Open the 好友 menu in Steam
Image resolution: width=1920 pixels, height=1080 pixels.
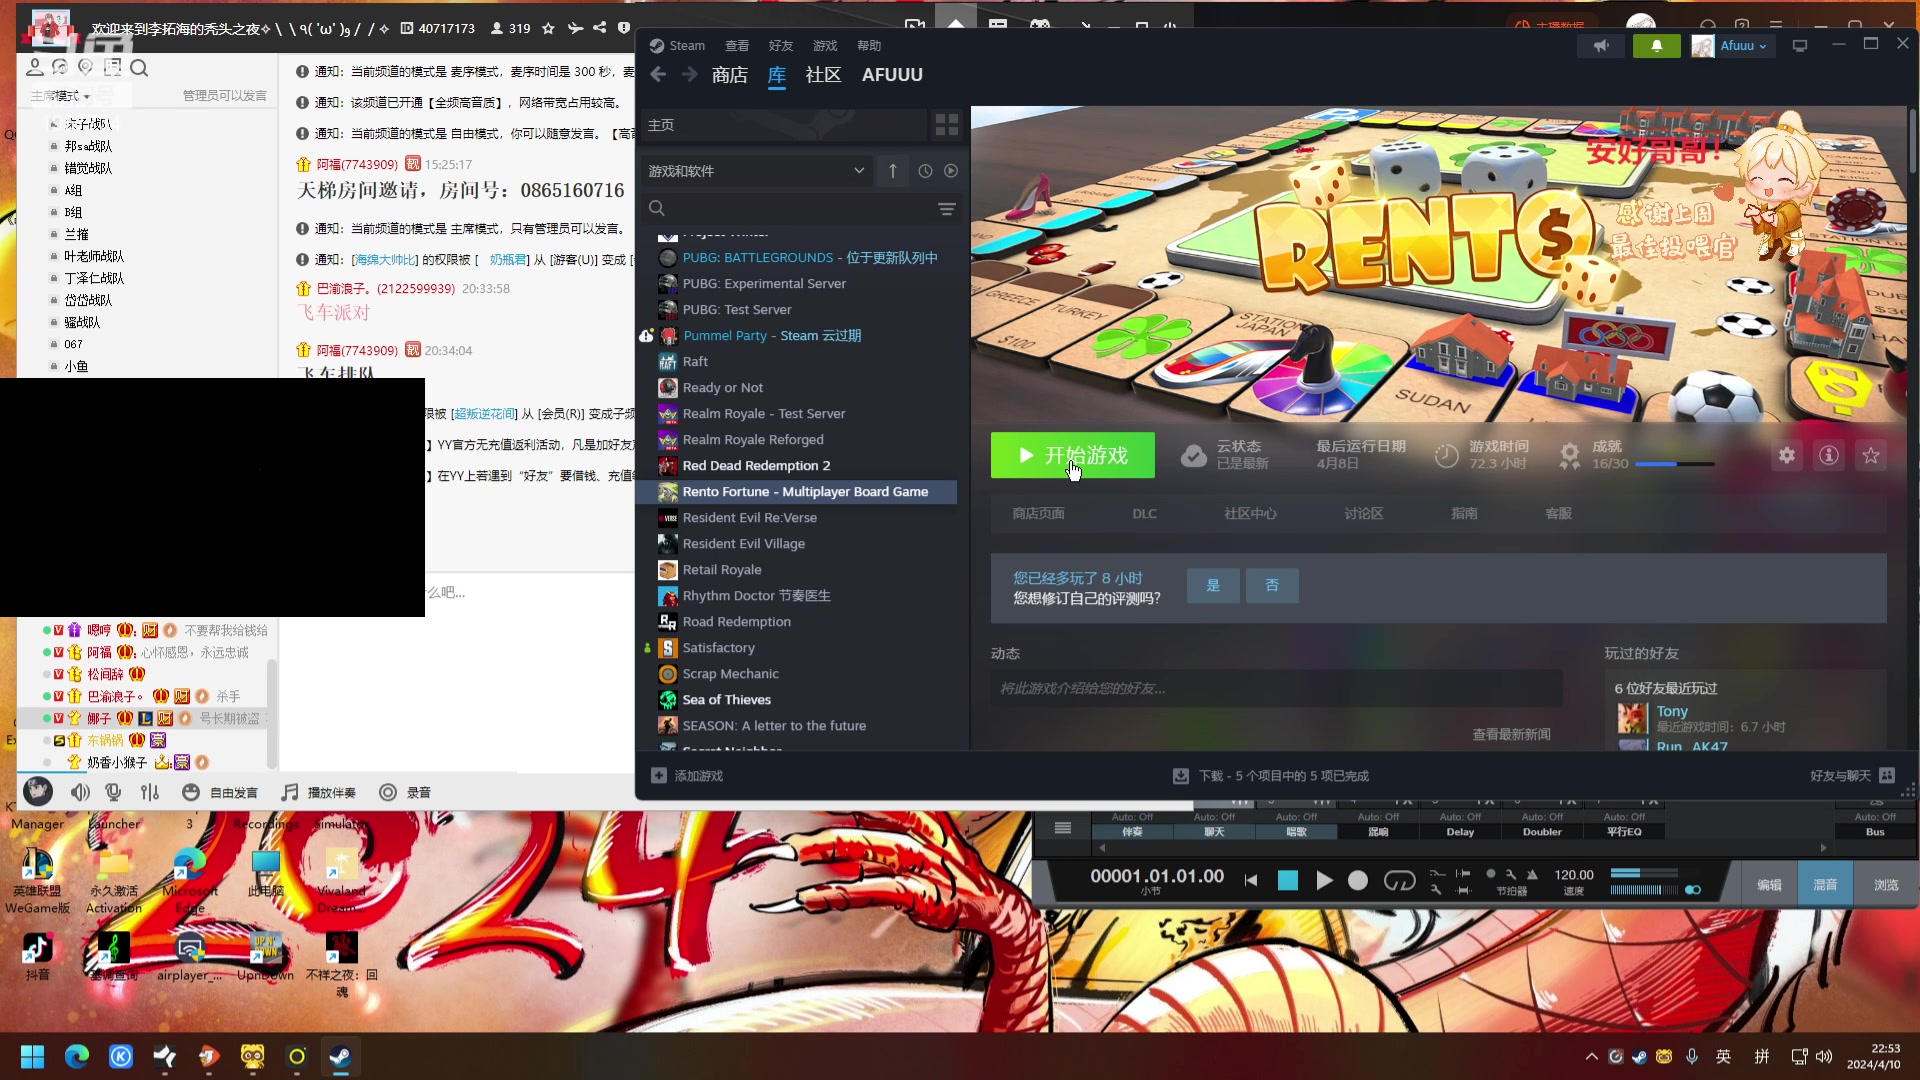point(781,46)
